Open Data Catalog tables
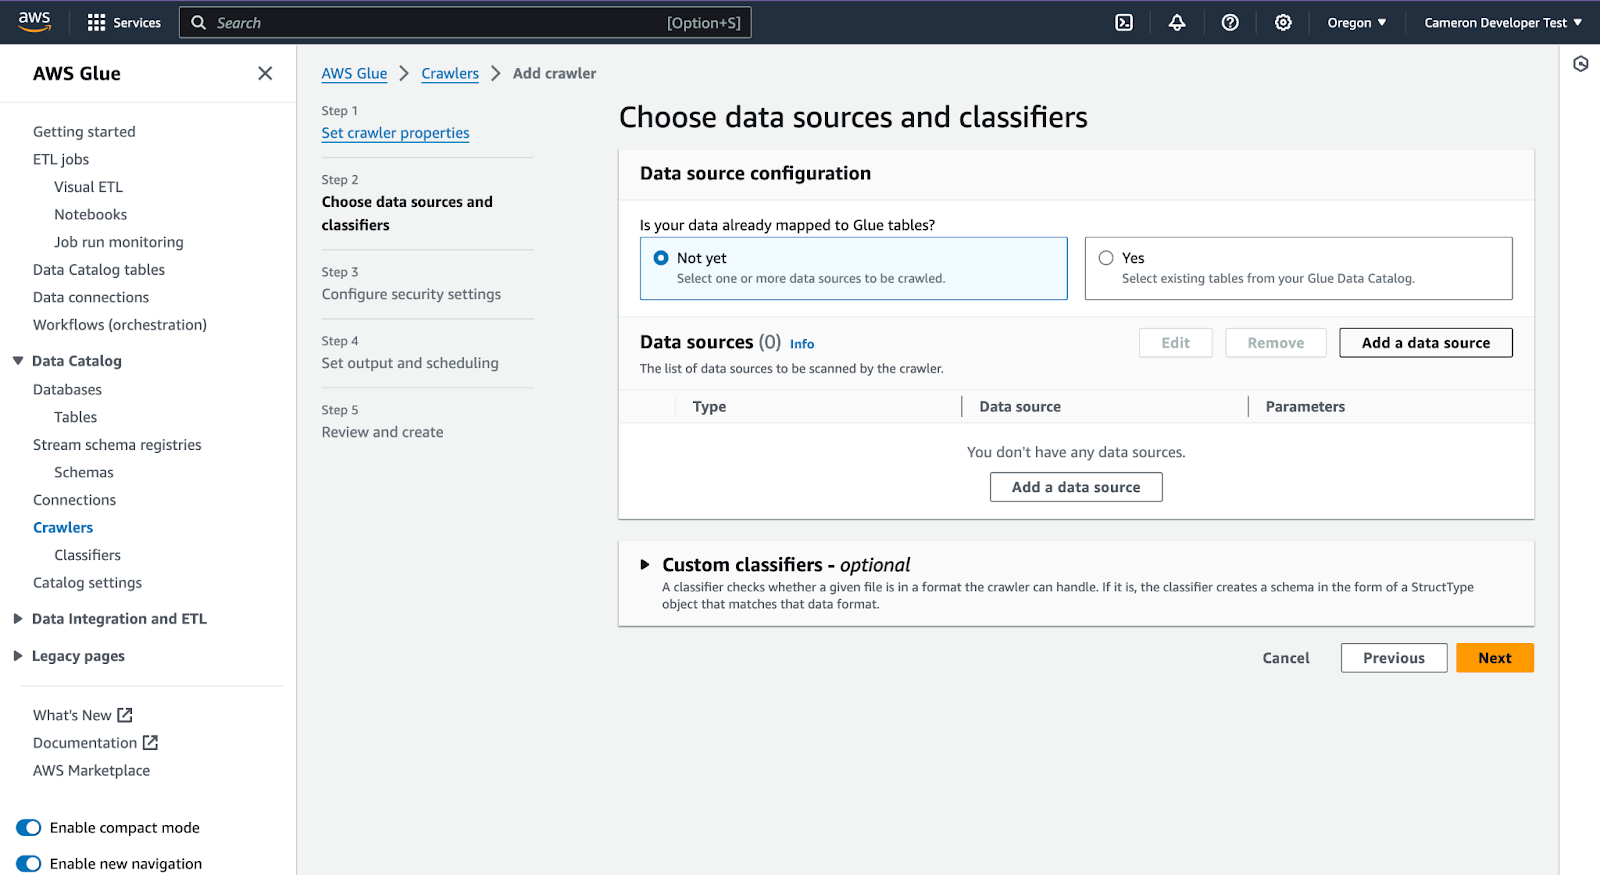 pyautogui.click(x=99, y=270)
